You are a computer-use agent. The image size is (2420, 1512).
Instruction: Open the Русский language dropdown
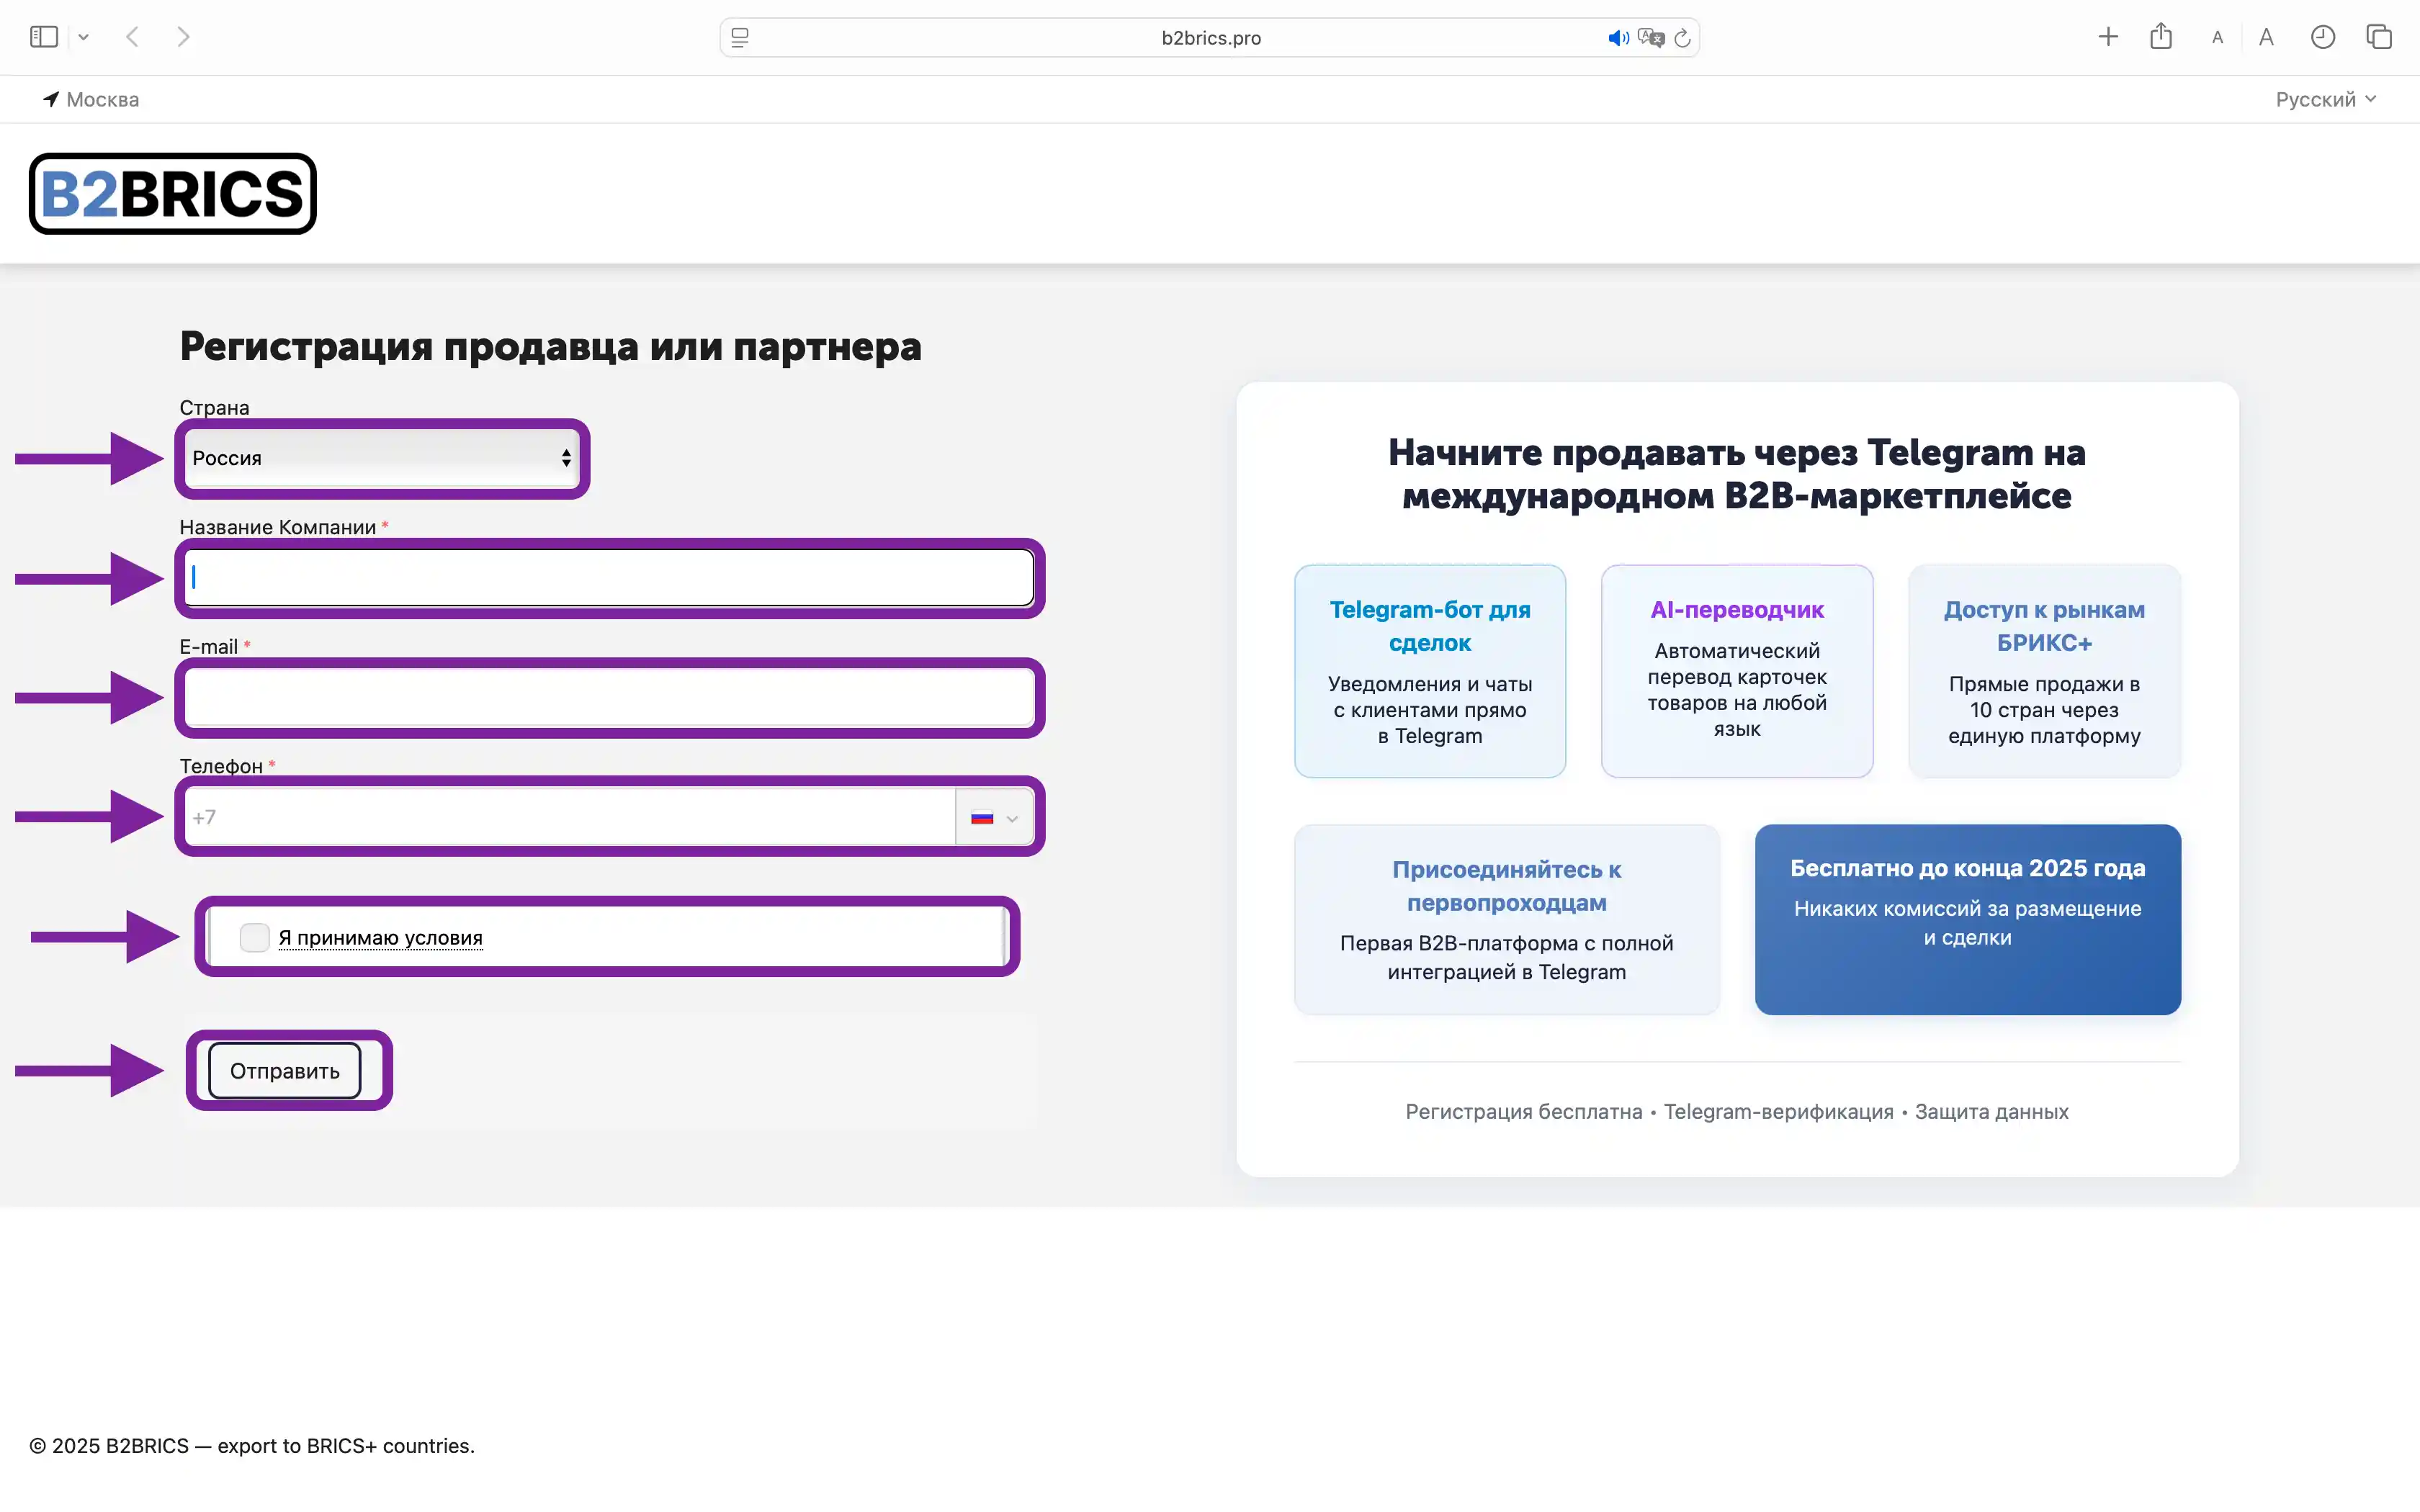coord(2325,99)
